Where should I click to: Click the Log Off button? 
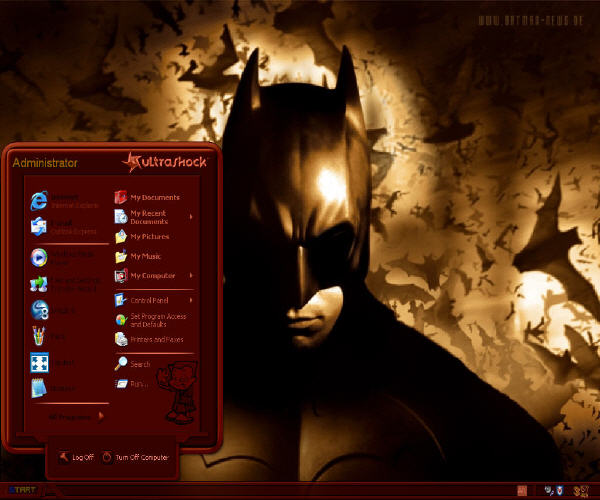coord(76,457)
